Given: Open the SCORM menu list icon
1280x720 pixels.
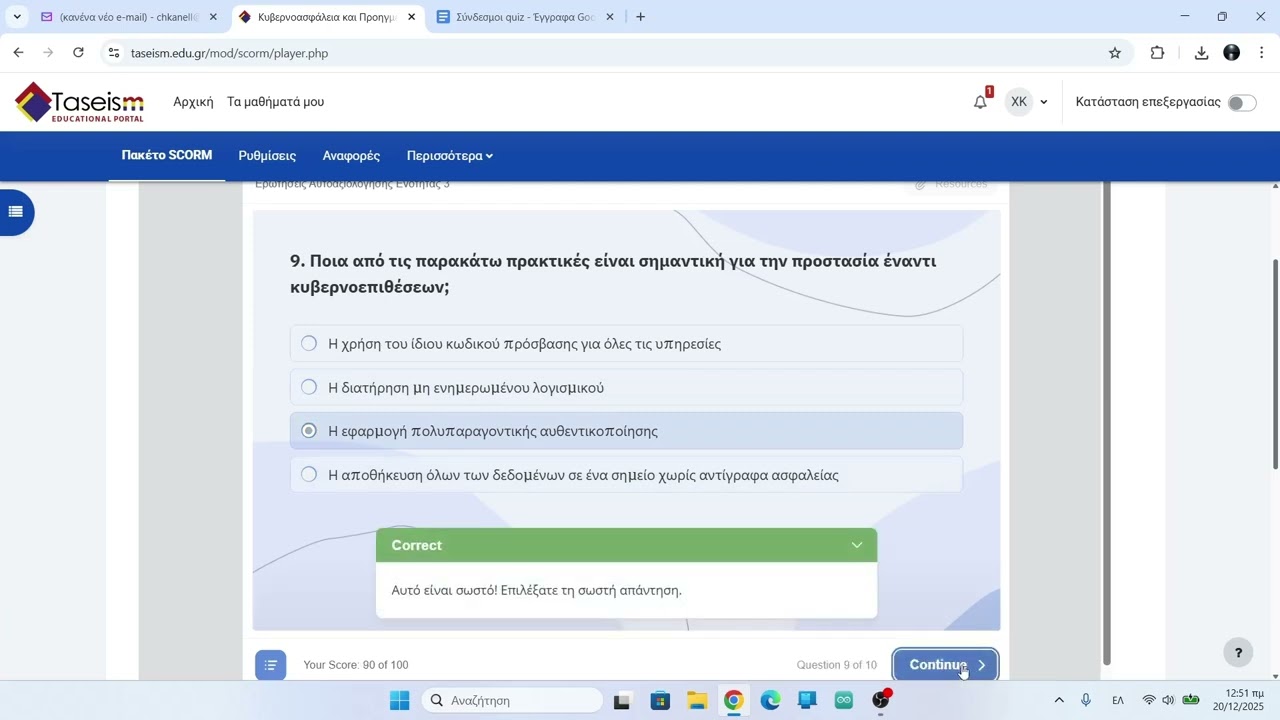Looking at the screenshot, I should [270, 665].
